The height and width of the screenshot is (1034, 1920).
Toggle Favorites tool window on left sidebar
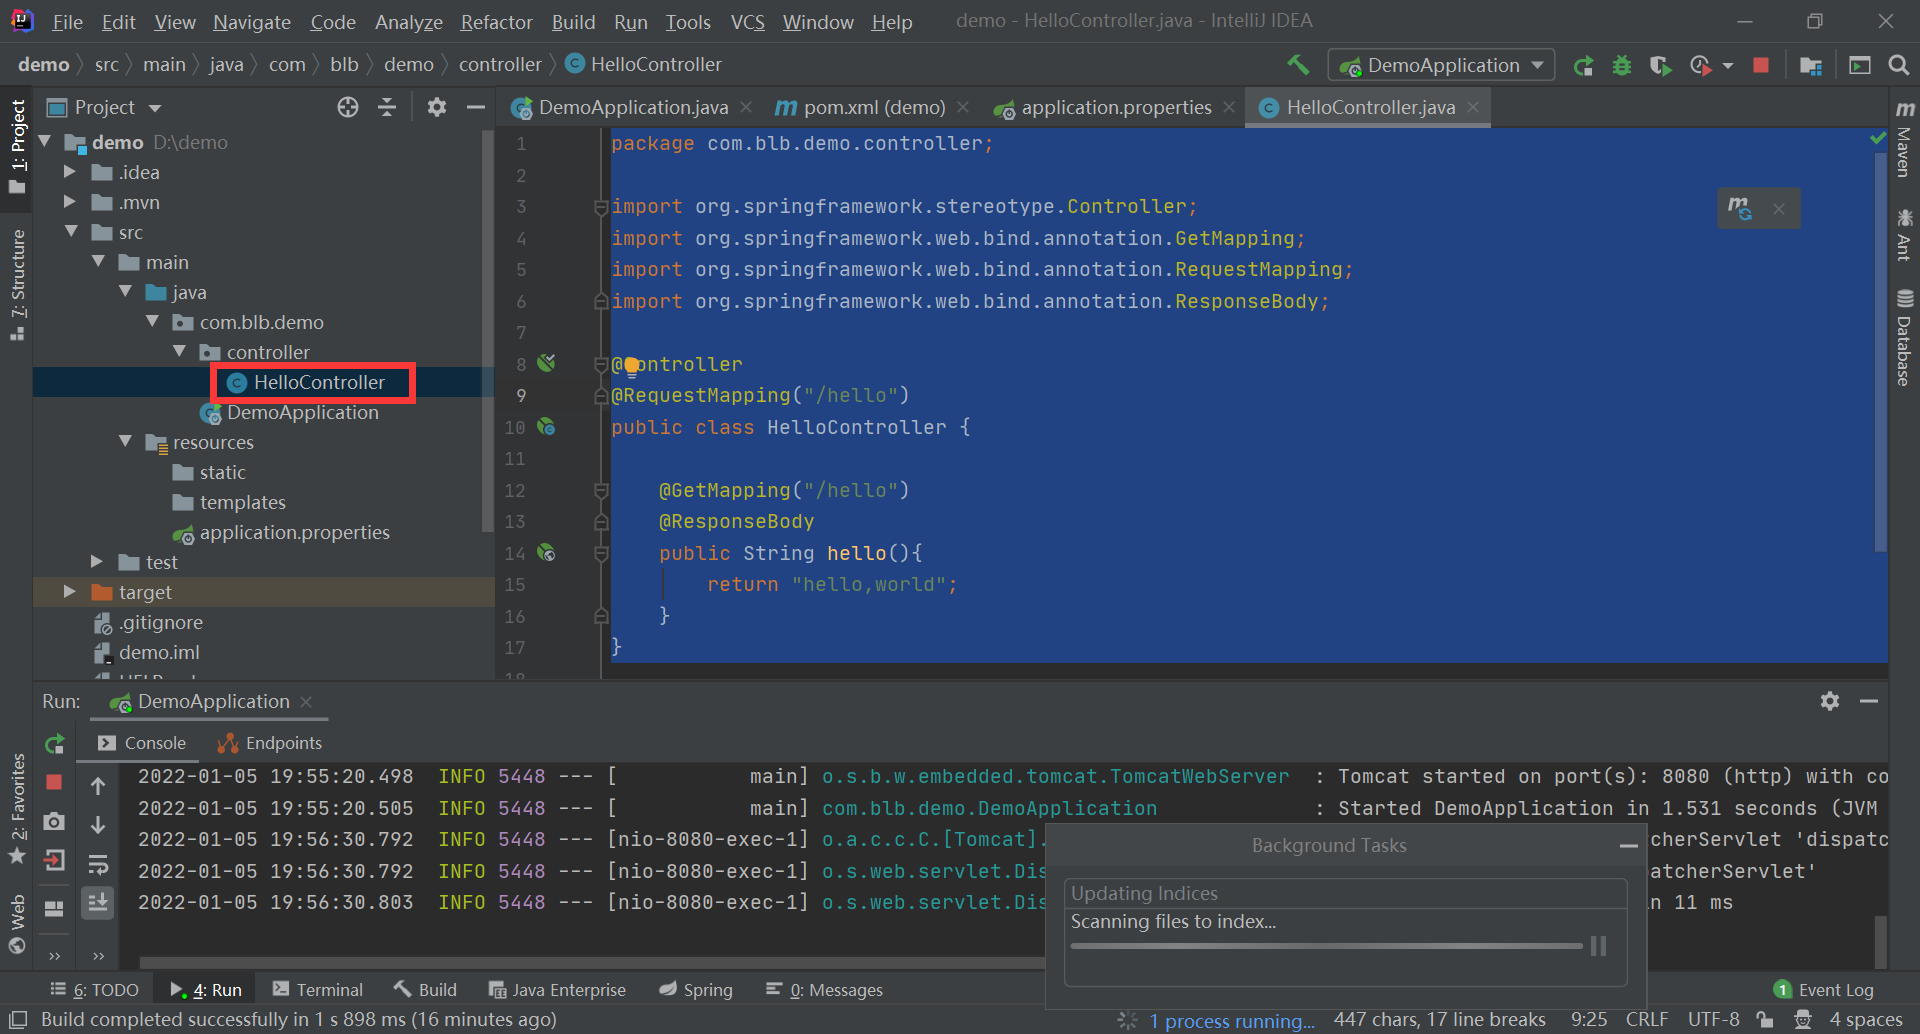(17, 810)
